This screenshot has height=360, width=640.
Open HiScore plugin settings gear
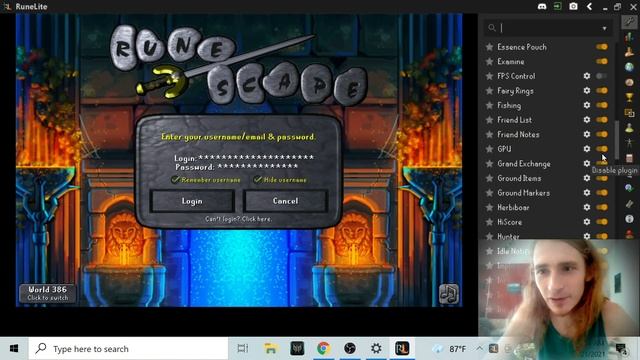point(587,222)
